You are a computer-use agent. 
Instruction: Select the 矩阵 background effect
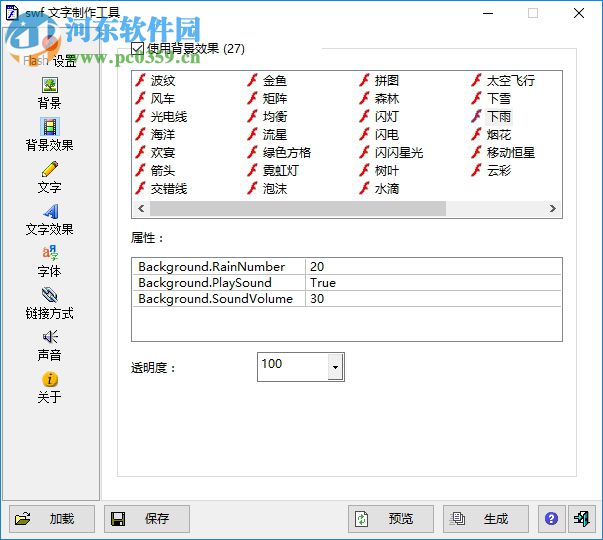point(268,98)
